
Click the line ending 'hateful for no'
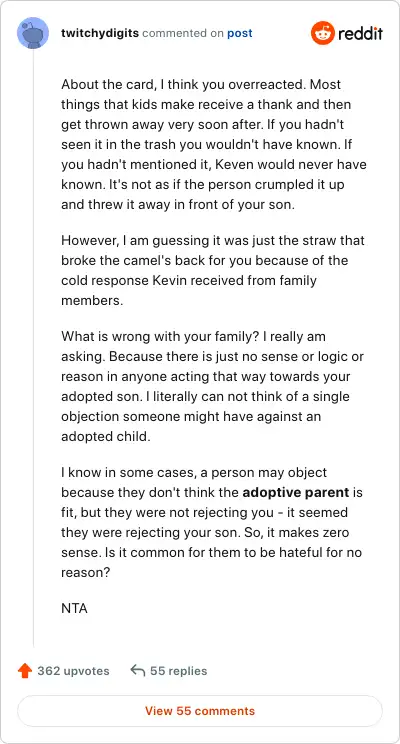(x=211, y=552)
